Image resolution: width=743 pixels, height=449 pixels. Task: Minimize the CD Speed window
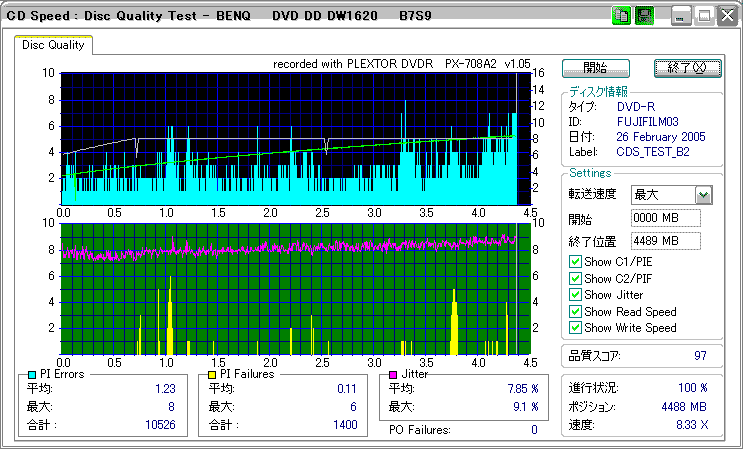coord(682,16)
